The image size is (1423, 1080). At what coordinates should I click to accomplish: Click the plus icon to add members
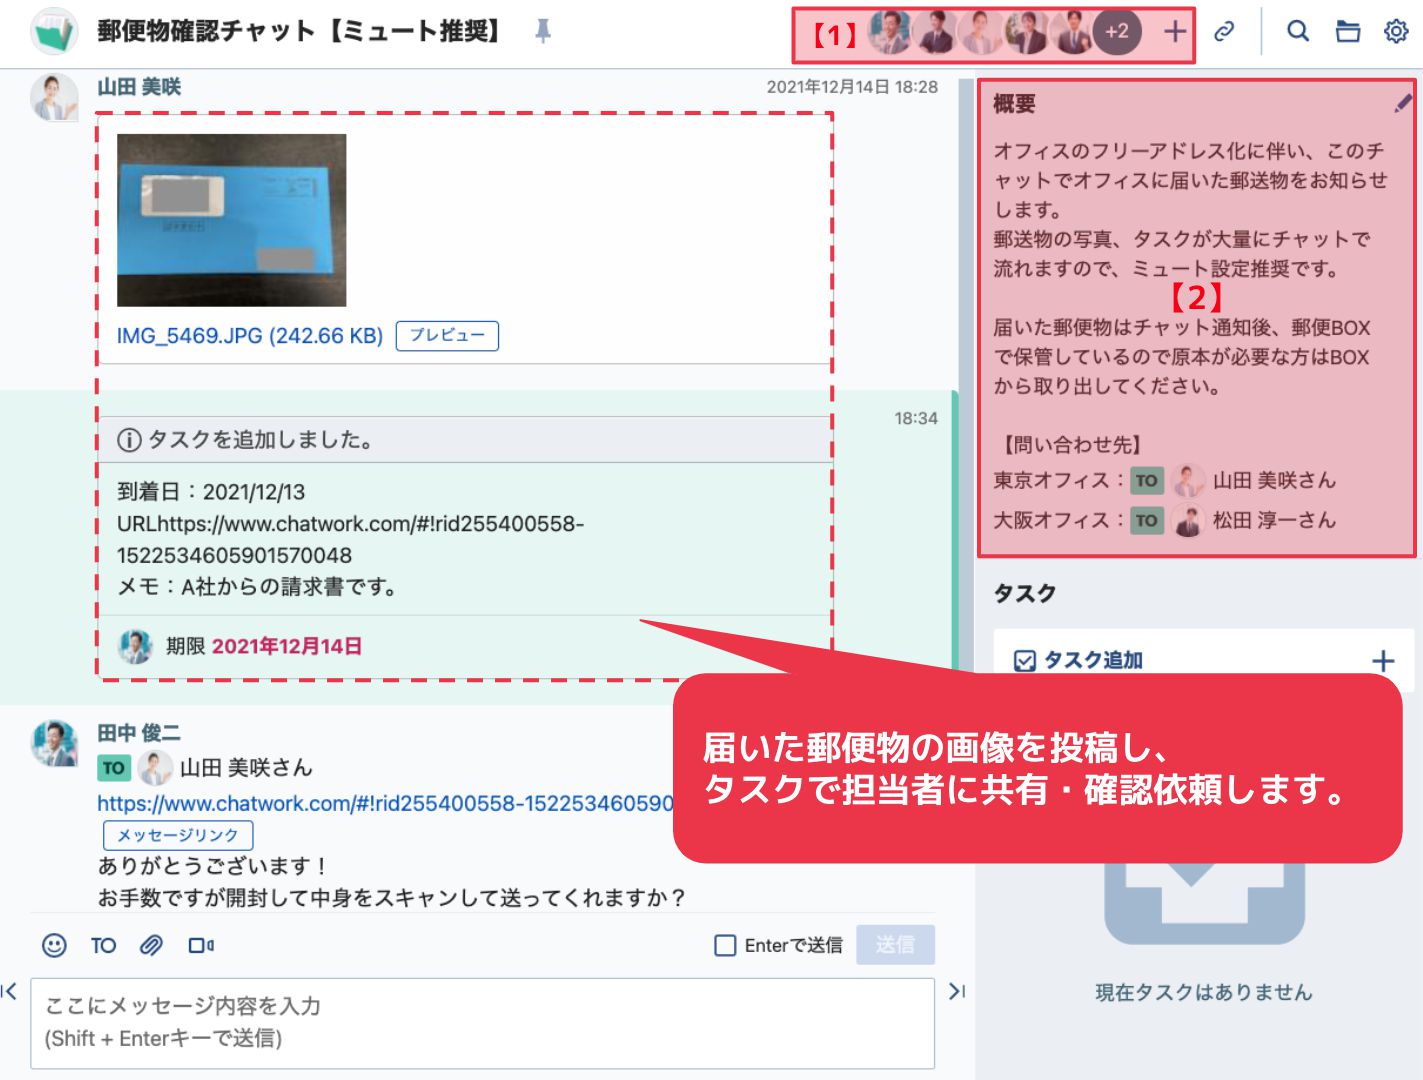click(1175, 32)
